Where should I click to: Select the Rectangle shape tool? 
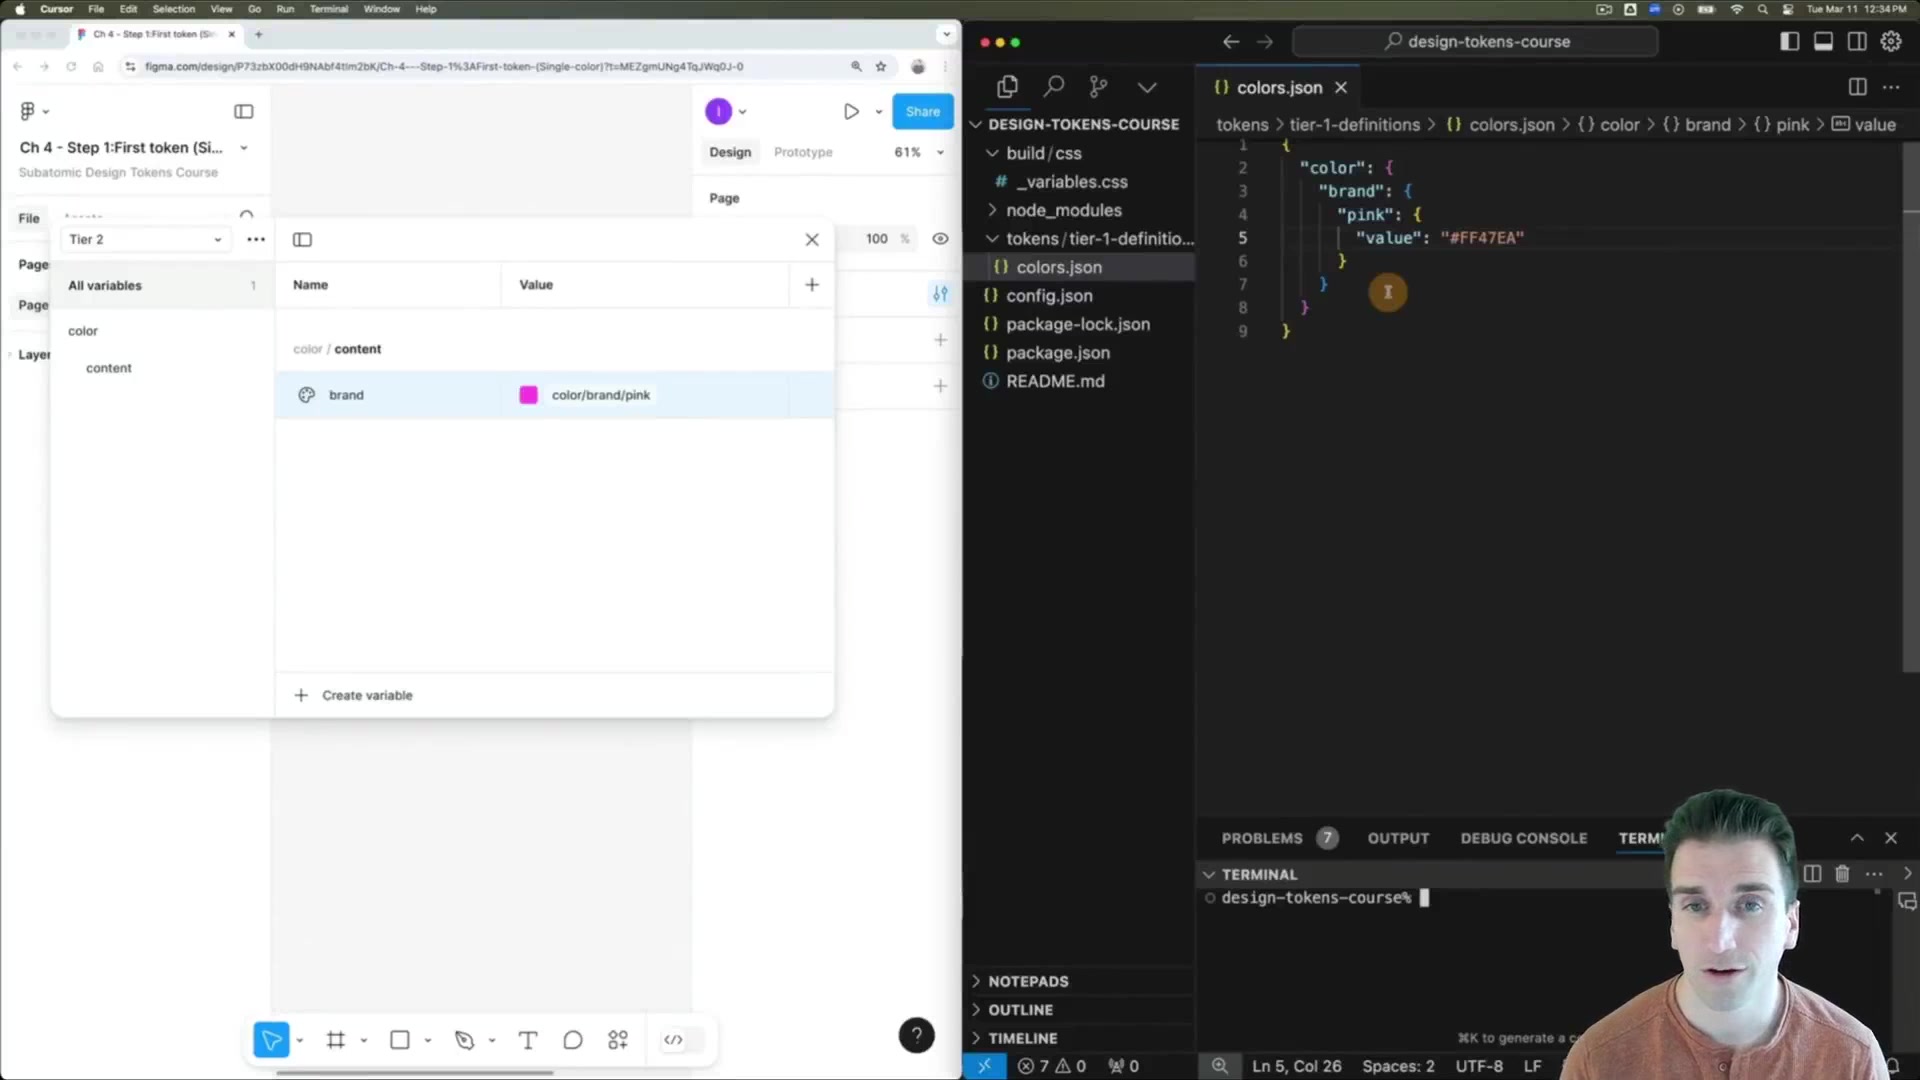pyautogui.click(x=400, y=1040)
